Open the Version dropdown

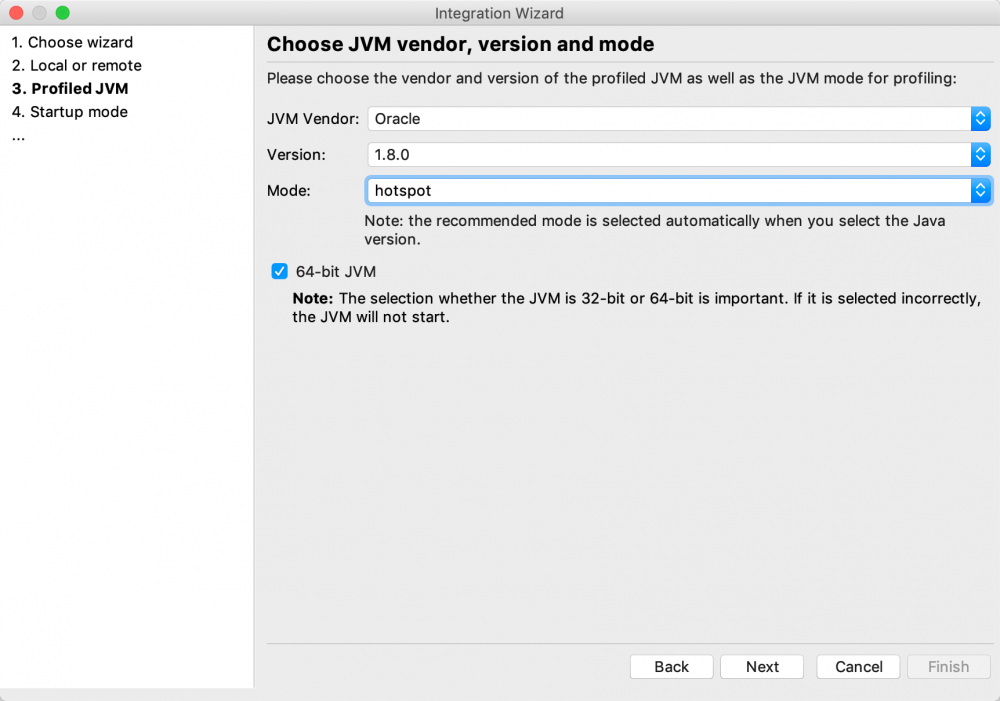tap(670, 154)
